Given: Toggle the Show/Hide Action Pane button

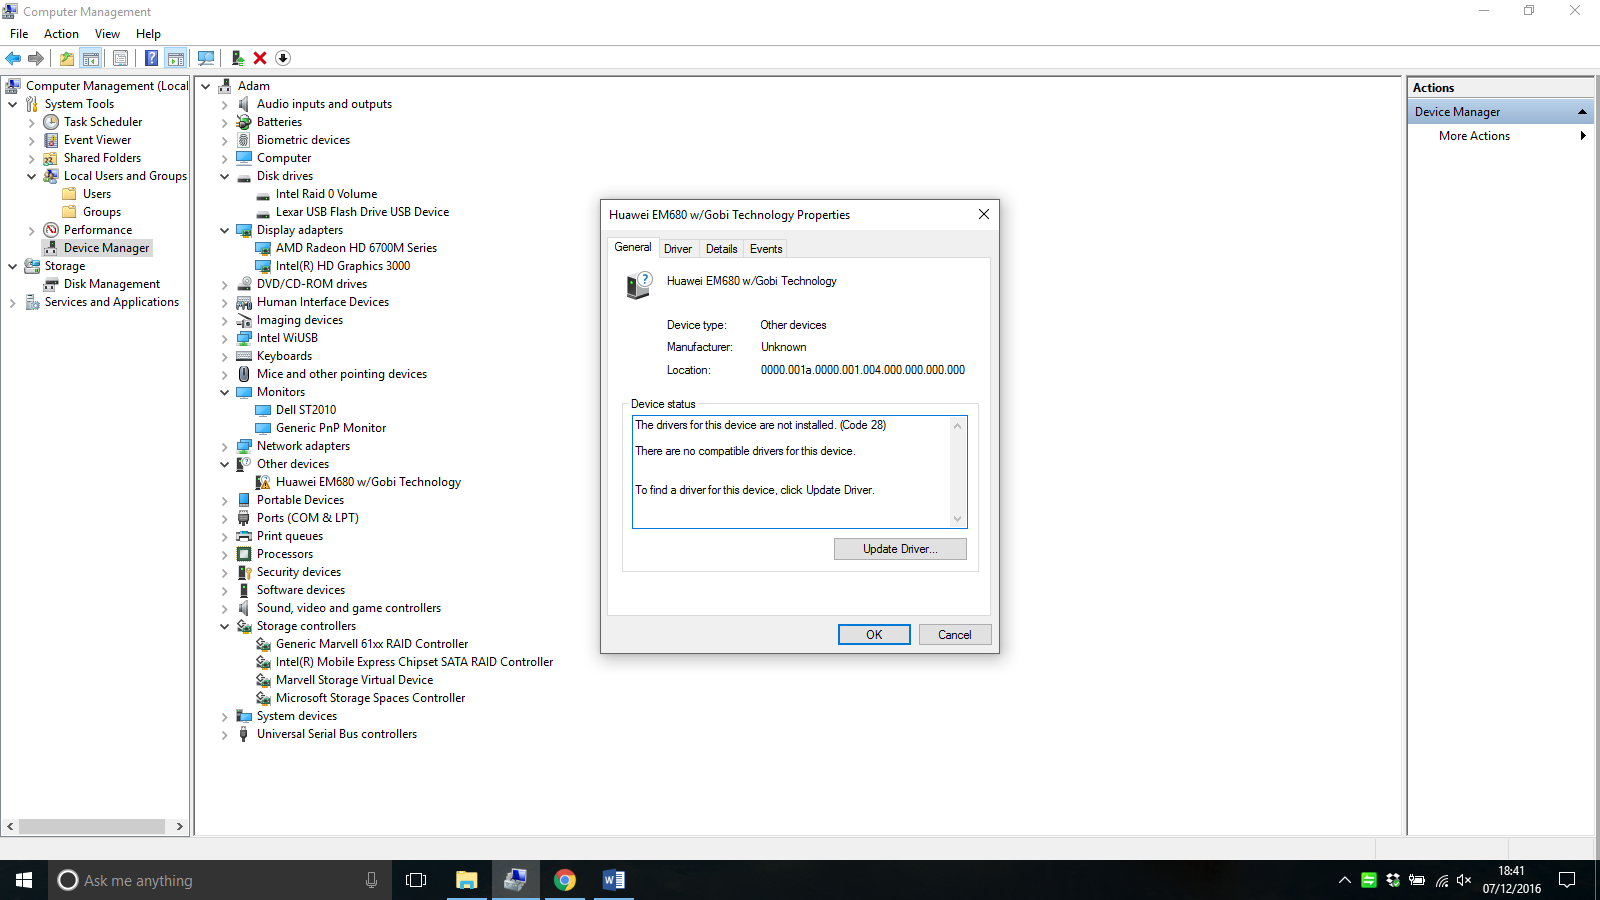Looking at the screenshot, I should pyautogui.click(x=176, y=58).
